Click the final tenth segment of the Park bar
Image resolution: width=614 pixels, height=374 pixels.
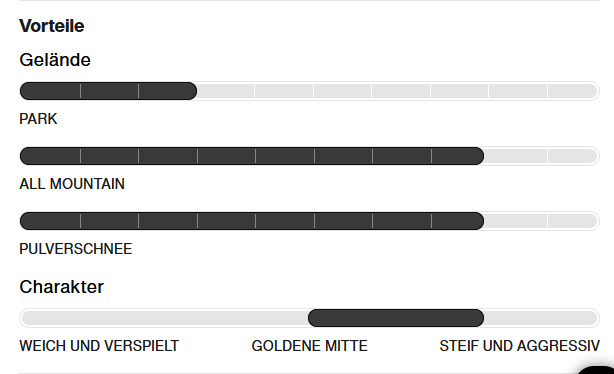572,91
